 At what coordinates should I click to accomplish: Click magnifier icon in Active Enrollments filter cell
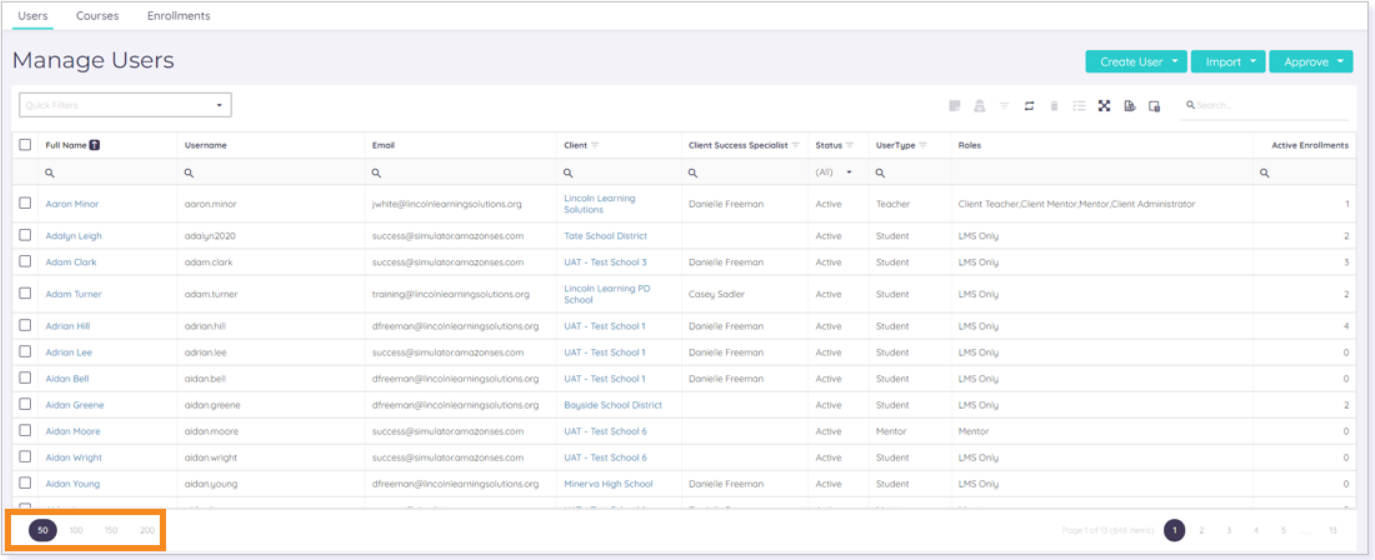click(1264, 173)
